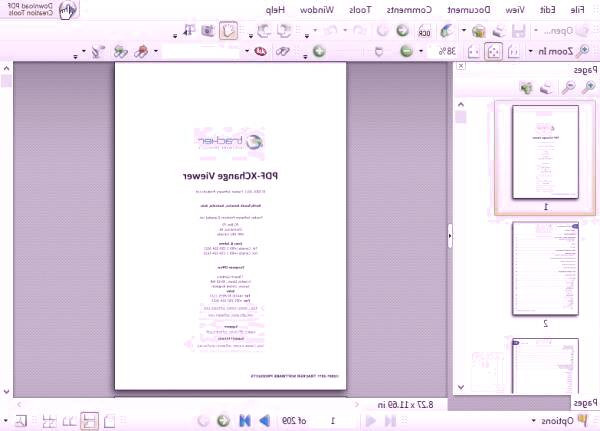Open the Edit menu

[x=547, y=10]
